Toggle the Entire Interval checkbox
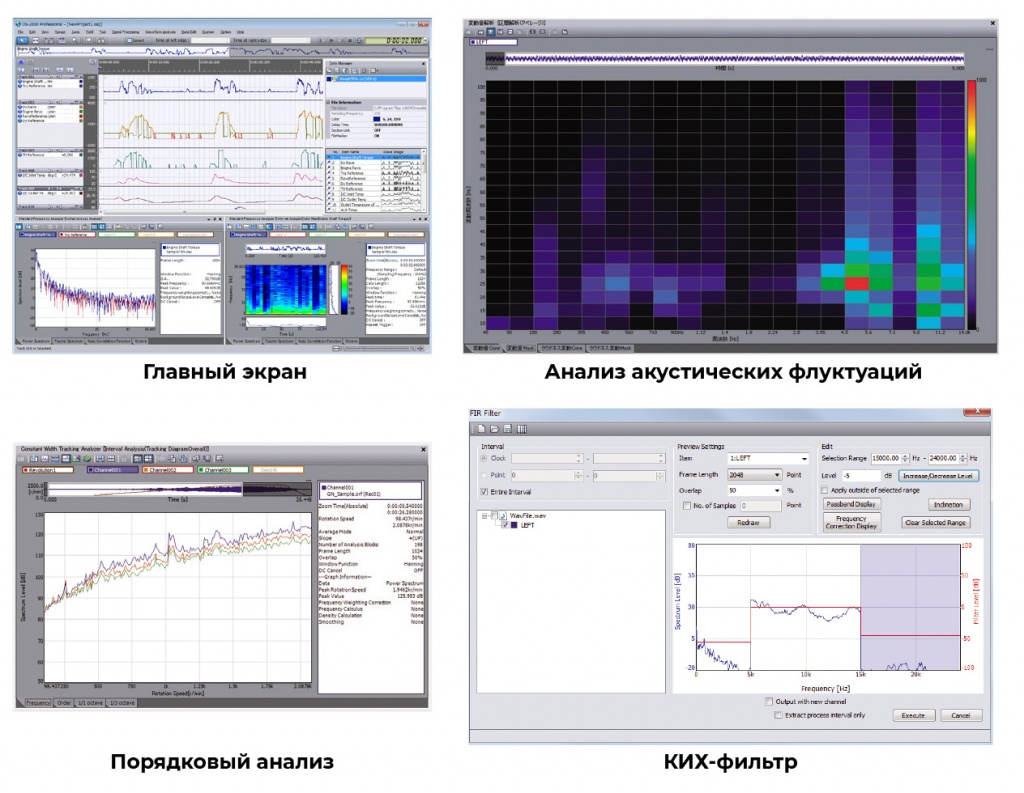Image resolution: width=1024 pixels, height=793 pixels. [486, 491]
